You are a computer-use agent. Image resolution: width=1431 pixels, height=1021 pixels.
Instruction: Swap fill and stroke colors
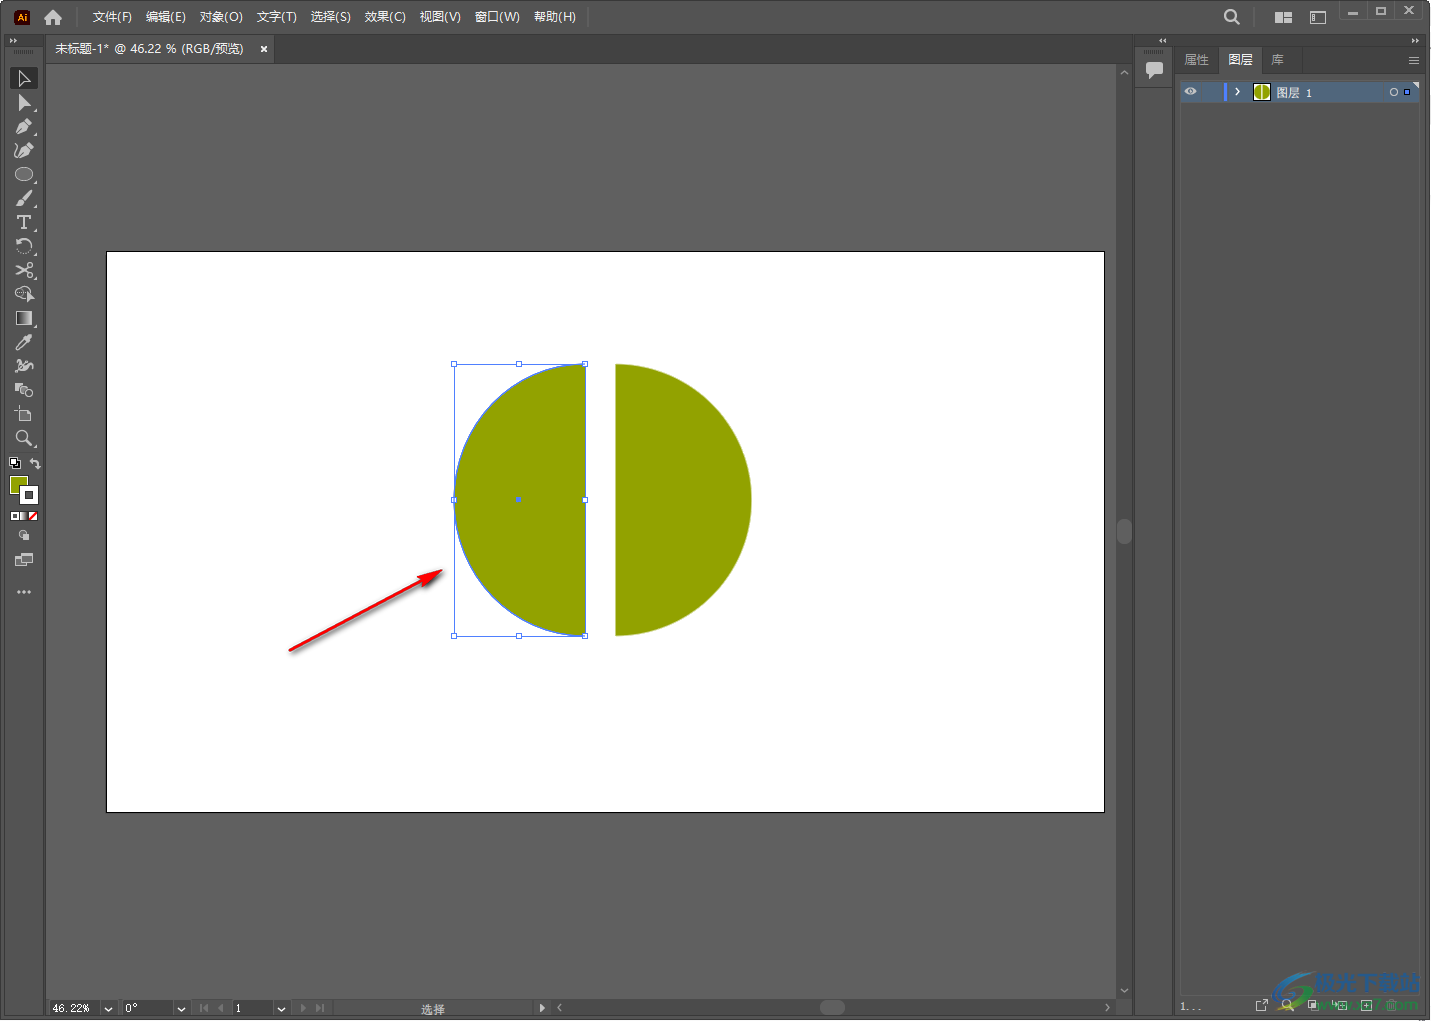tap(35, 463)
